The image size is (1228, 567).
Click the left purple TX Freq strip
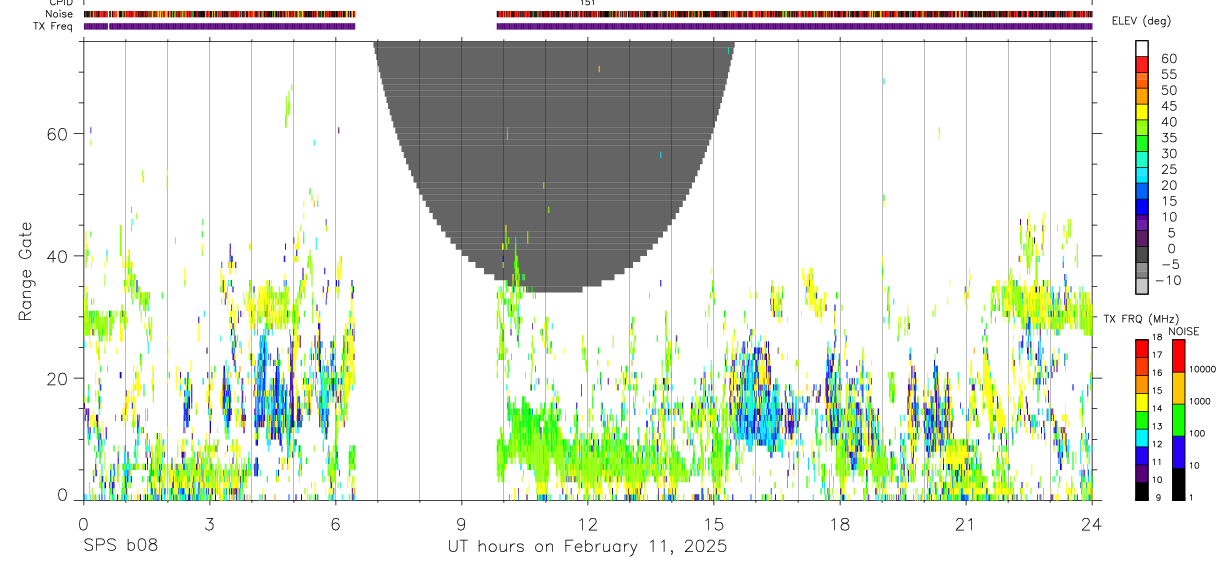(x=219, y=26)
